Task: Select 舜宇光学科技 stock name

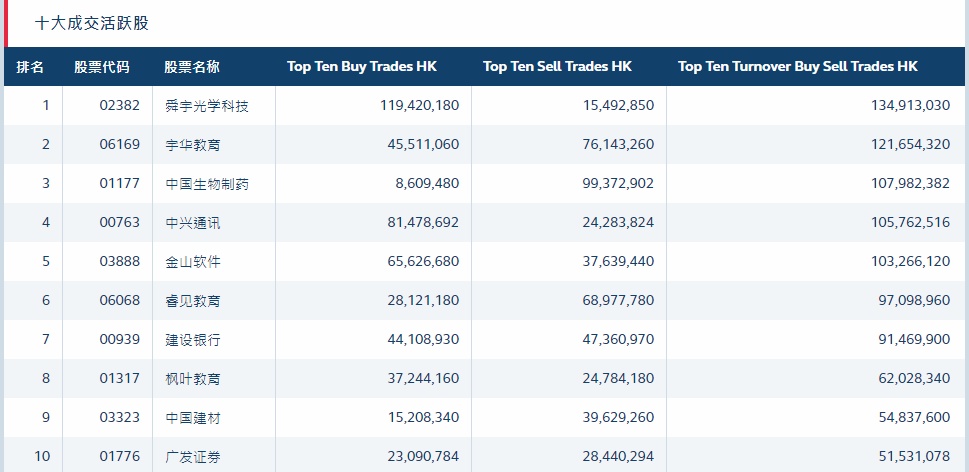Action: click(207, 106)
